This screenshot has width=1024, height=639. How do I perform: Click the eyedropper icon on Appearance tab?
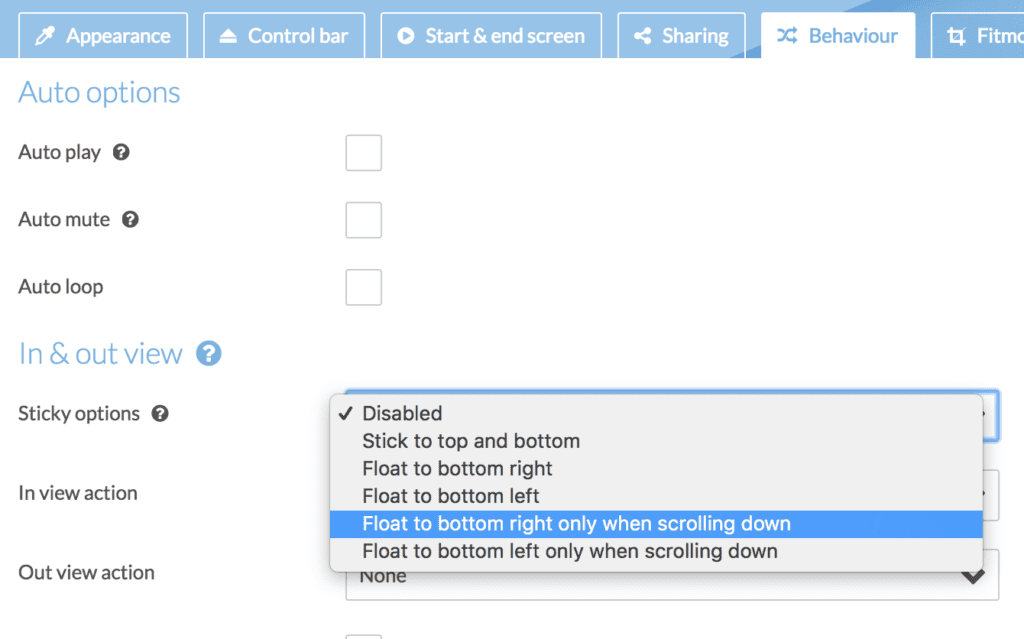(x=44, y=37)
